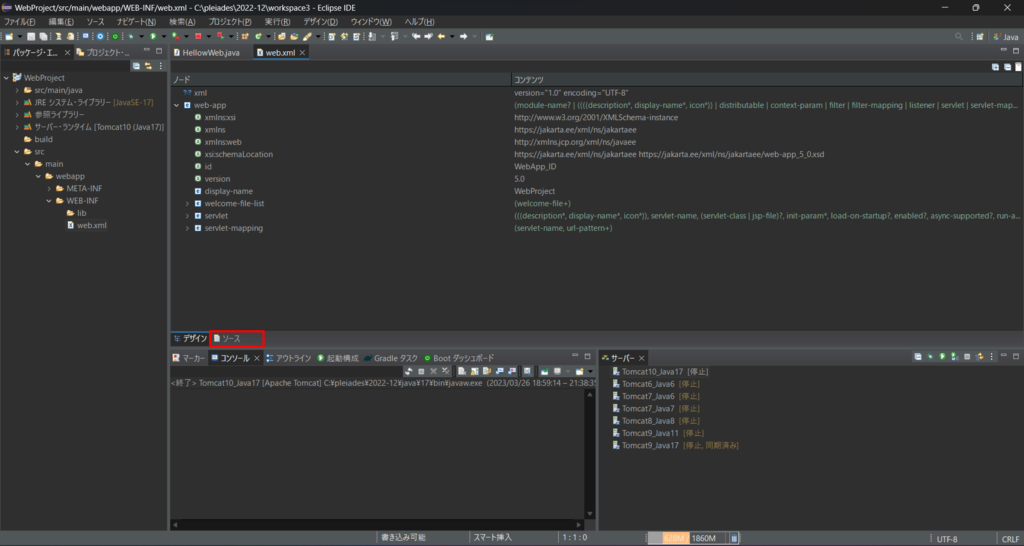Click Expand All icon in XML editor
Image resolution: width=1024 pixels, height=546 pixels.
coord(995,67)
